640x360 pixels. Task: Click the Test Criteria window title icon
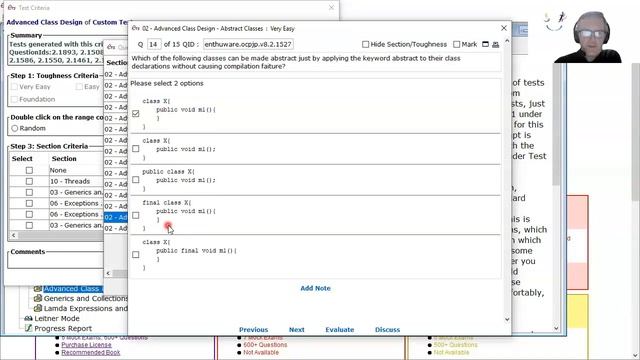tap(11, 7)
